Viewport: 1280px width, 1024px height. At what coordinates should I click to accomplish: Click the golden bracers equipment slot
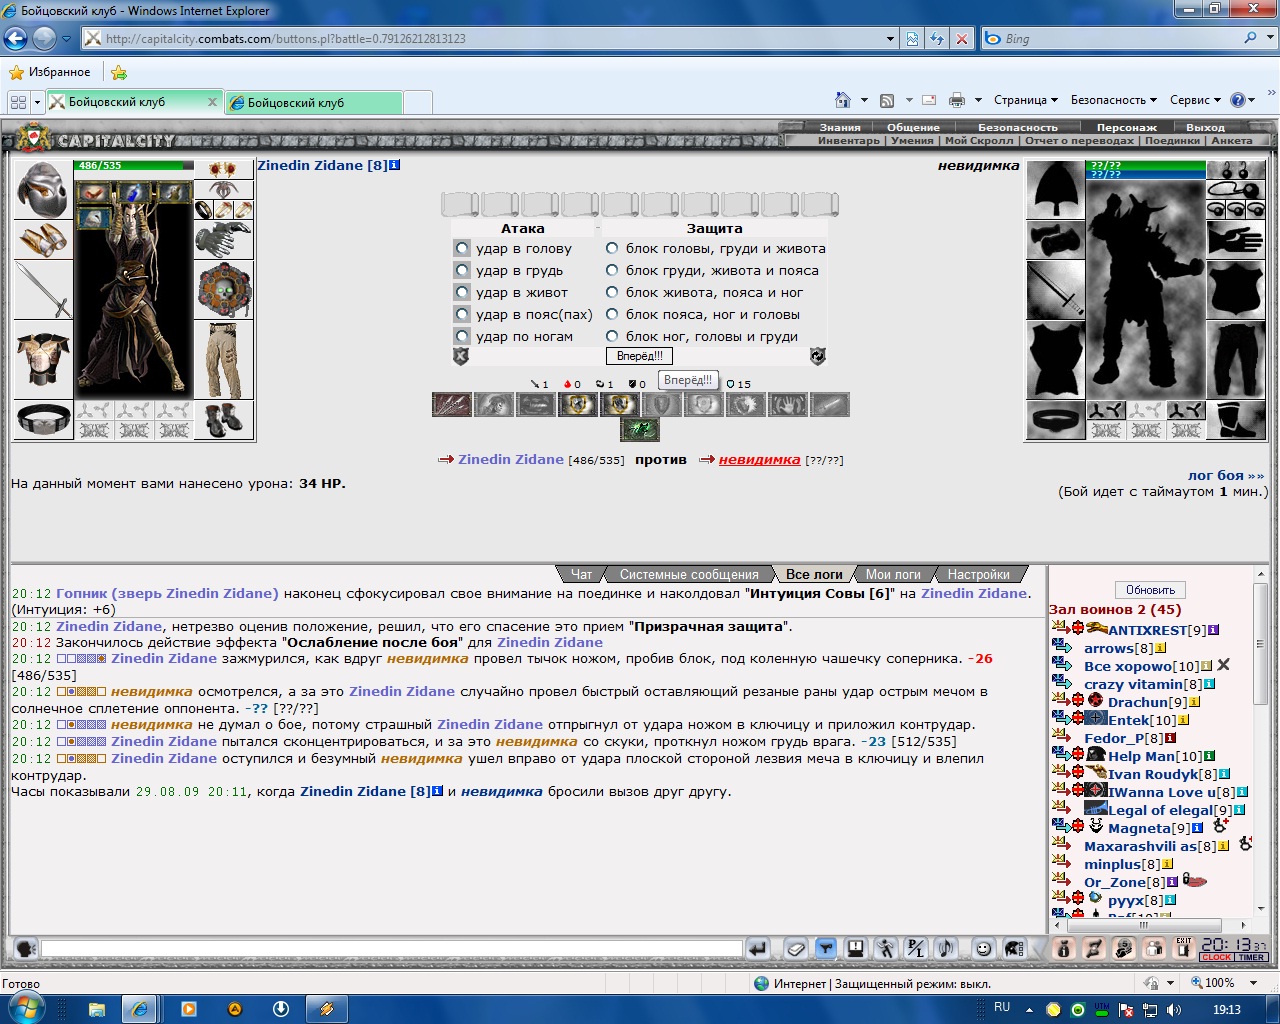[x=43, y=239]
